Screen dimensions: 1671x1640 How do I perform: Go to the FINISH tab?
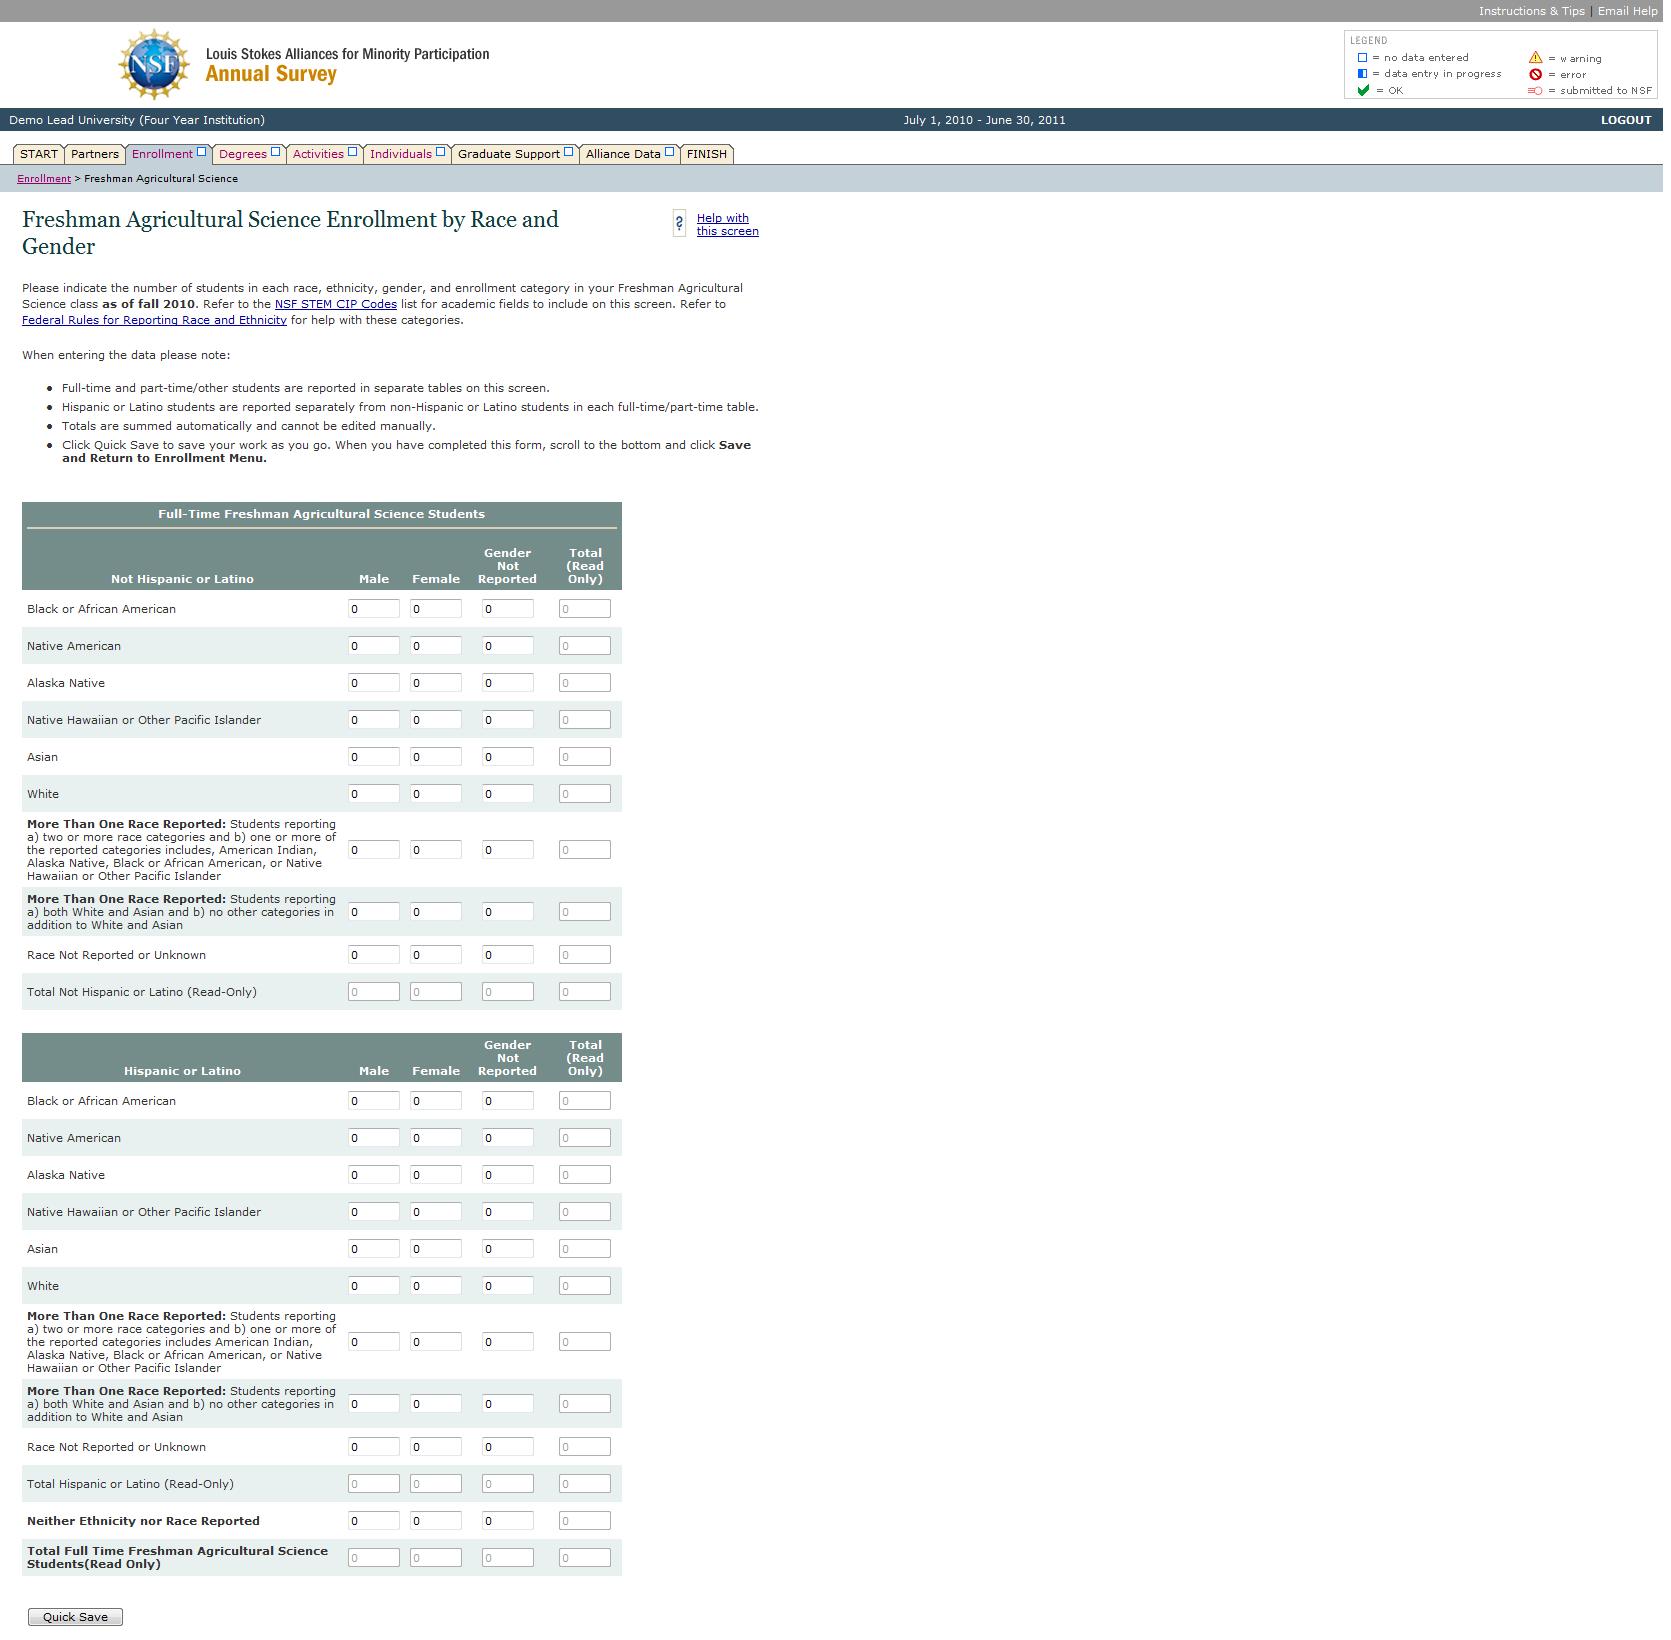tap(706, 154)
